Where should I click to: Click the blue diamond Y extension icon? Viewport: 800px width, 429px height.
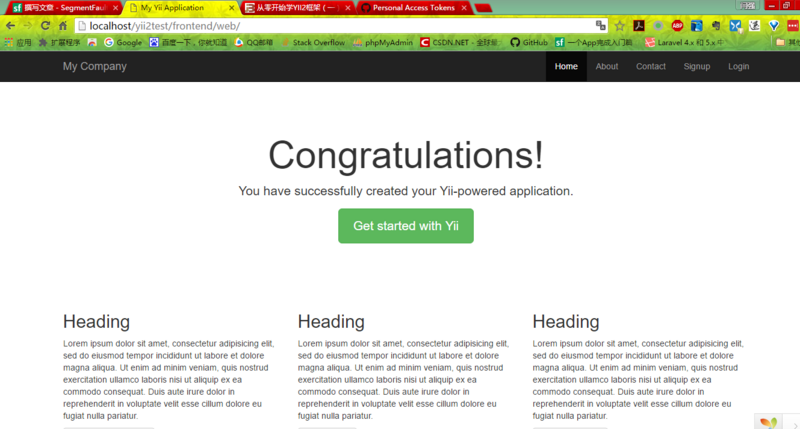coord(774,26)
